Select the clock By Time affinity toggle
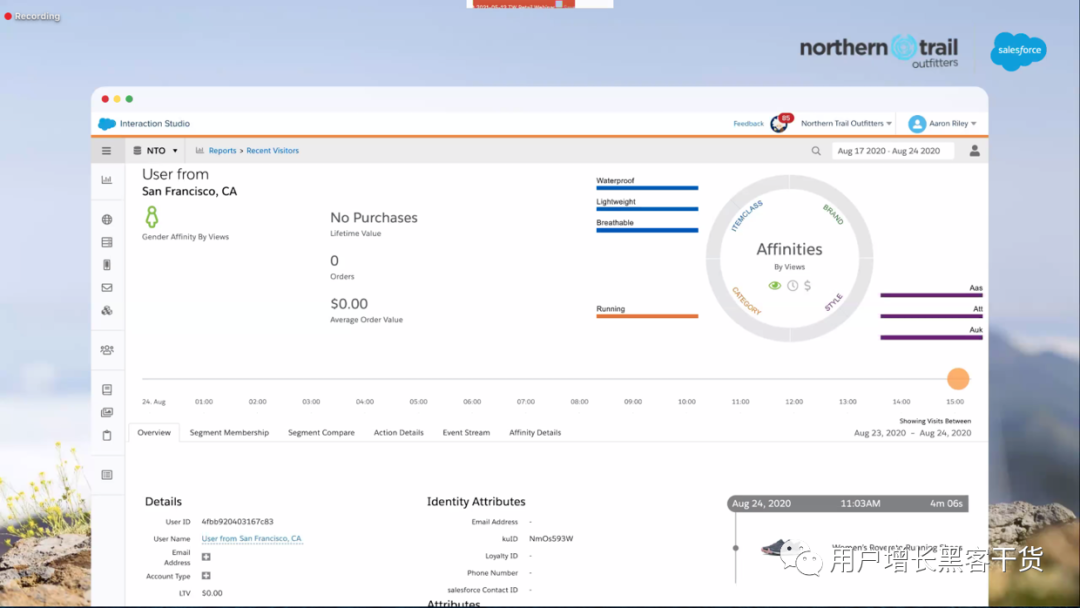The width and height of the screenshot is (1080, 608). point(793,286)
